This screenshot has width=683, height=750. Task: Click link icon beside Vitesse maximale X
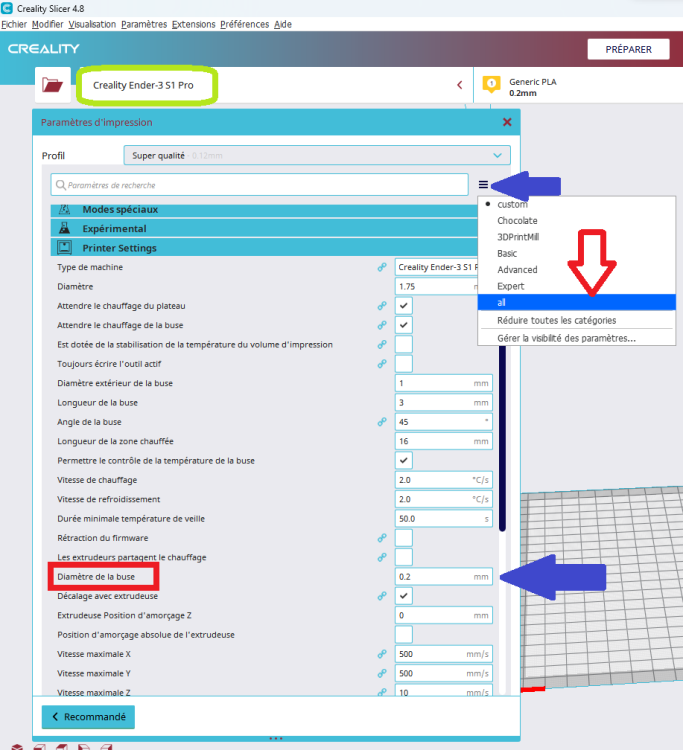[x=382, y=654]
